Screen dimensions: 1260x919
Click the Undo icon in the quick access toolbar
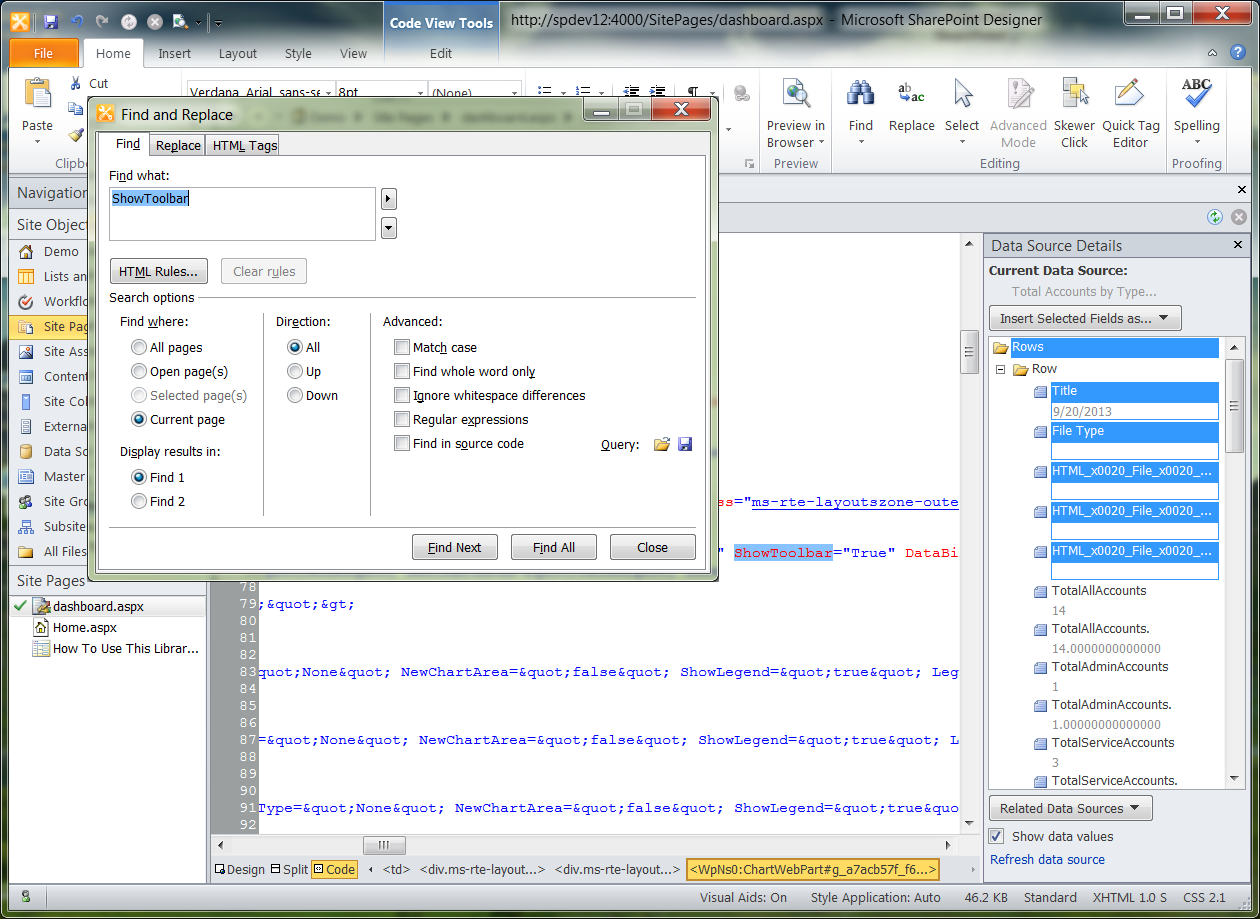pos(76,21)
